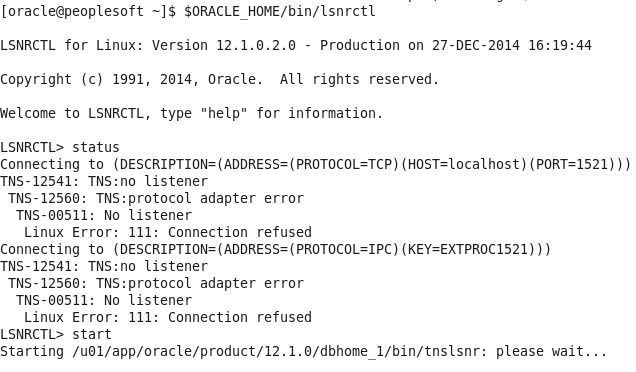The image size is (636, 372).
Task: Click the Connecting line with PROTOCOL=TCP
Action: tap(316, 164)
